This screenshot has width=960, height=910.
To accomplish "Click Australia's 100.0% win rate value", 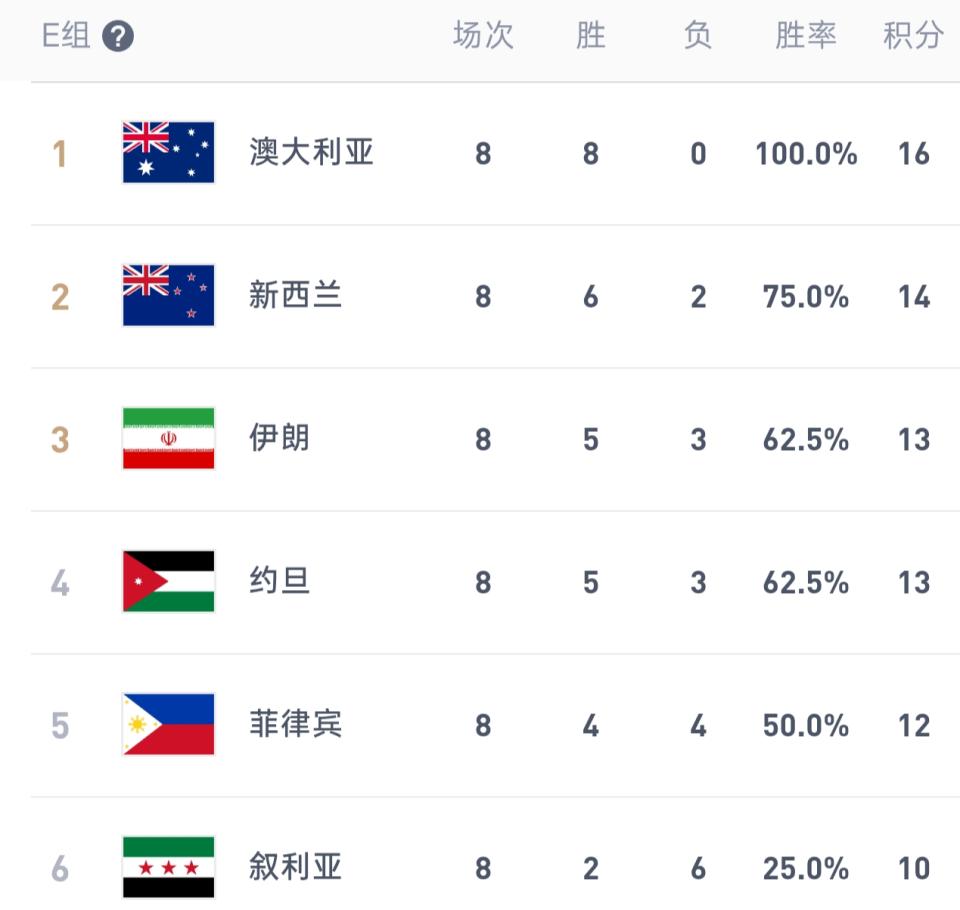I will tap(806, 154).
